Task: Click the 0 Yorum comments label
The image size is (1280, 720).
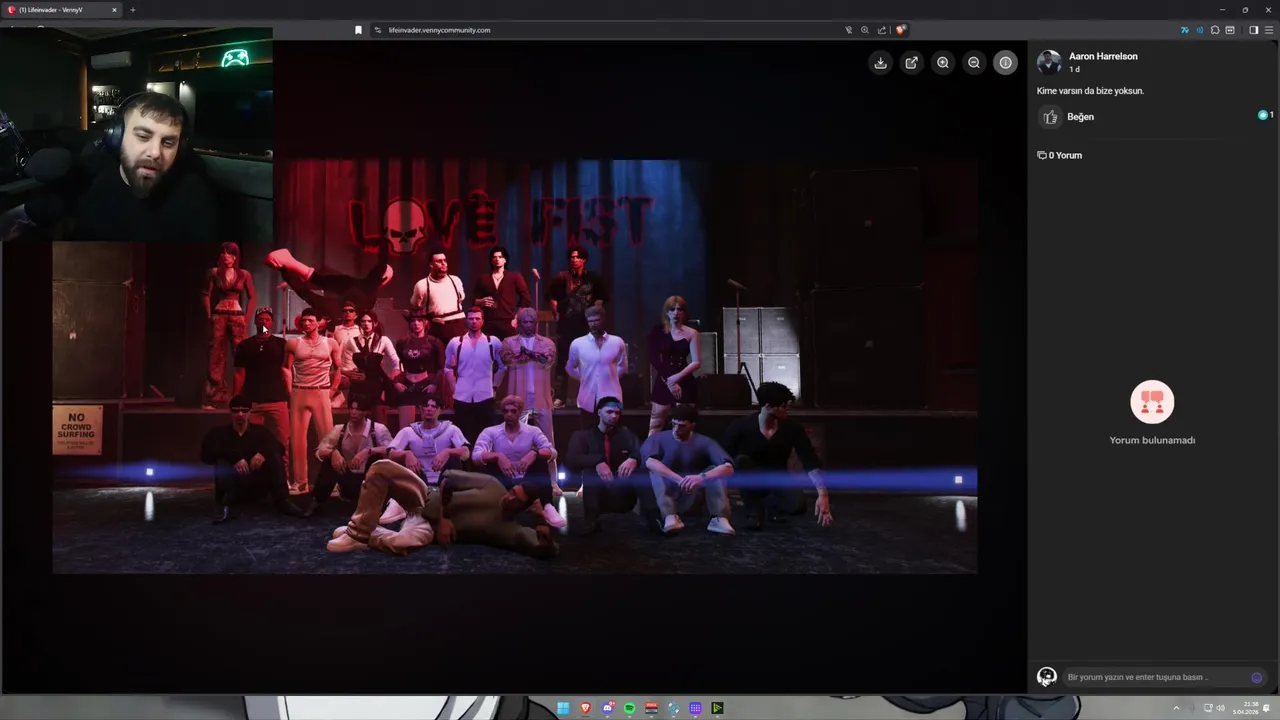Action: [1060, 155]
